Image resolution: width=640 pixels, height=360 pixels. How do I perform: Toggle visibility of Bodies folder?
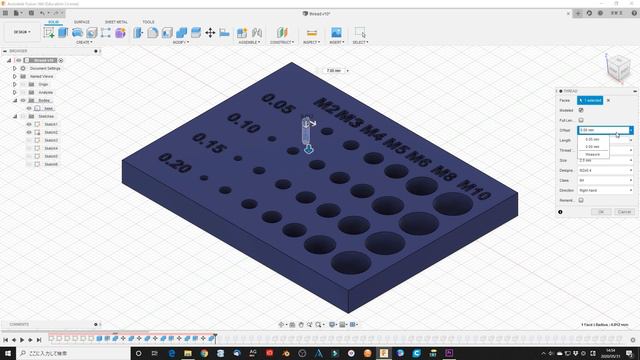(x=23, y=100)
